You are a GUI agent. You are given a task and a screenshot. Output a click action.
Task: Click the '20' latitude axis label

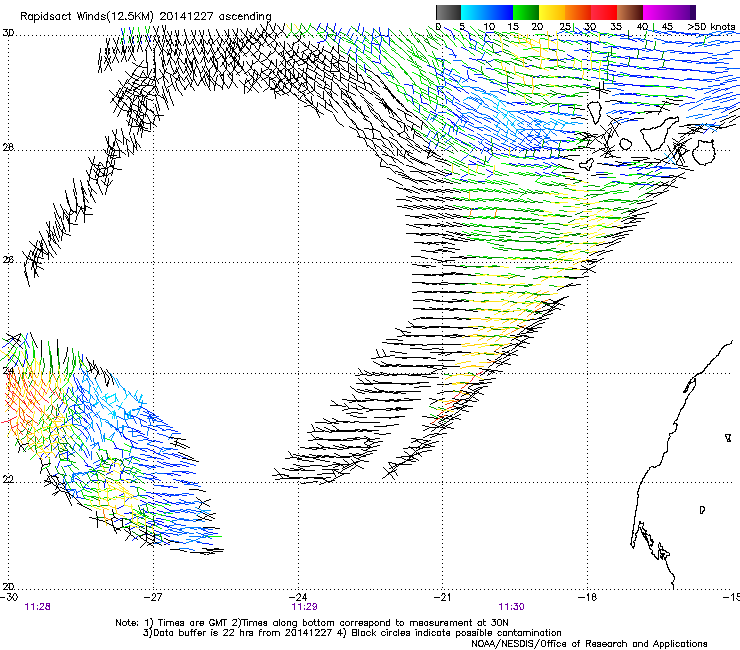tap(8, 587)
